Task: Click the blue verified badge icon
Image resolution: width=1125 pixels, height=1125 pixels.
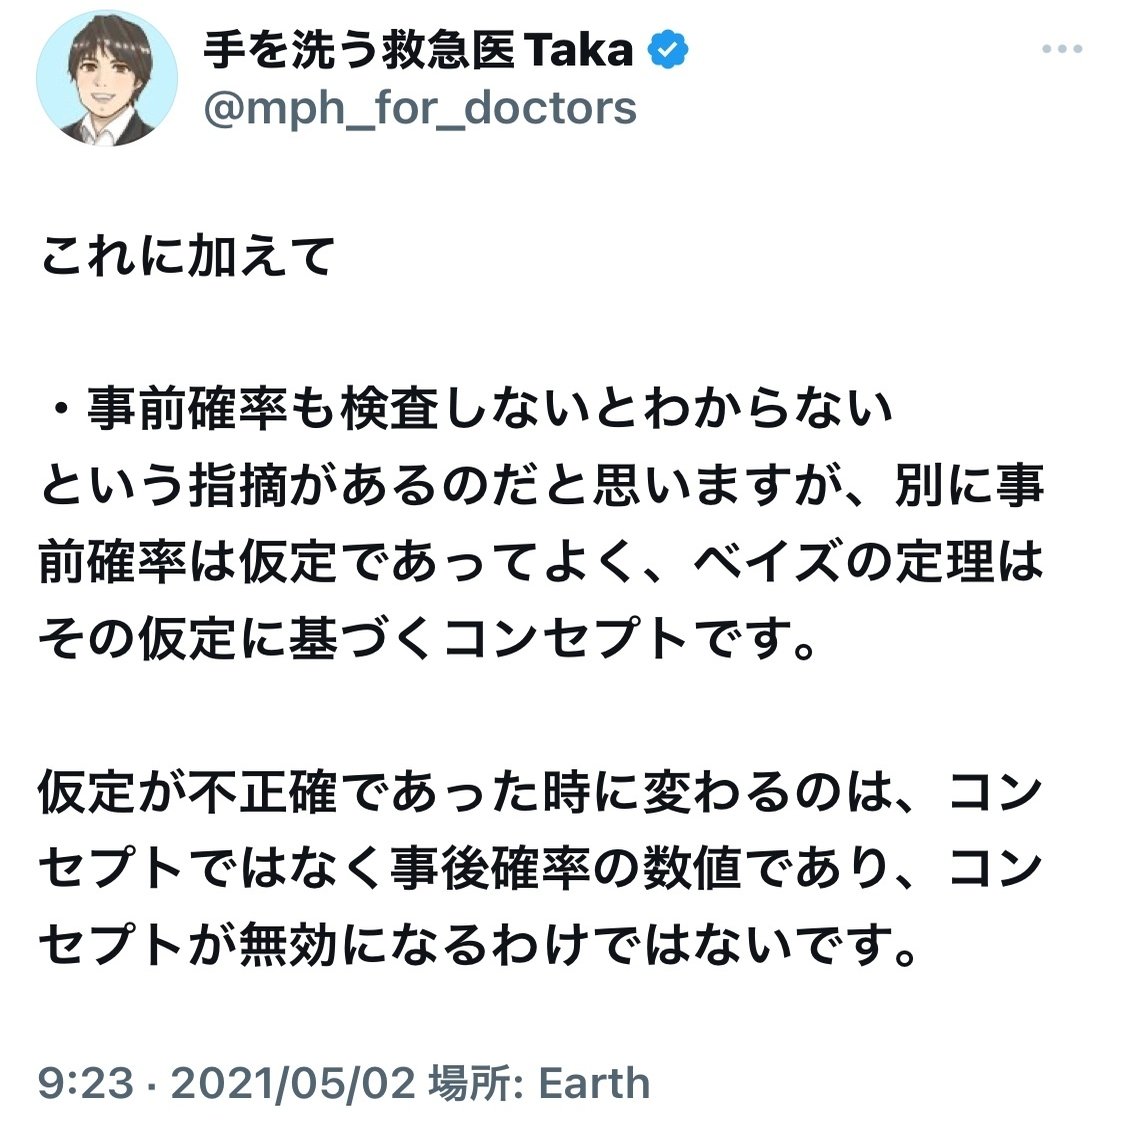Action: (x=667, y=50)
